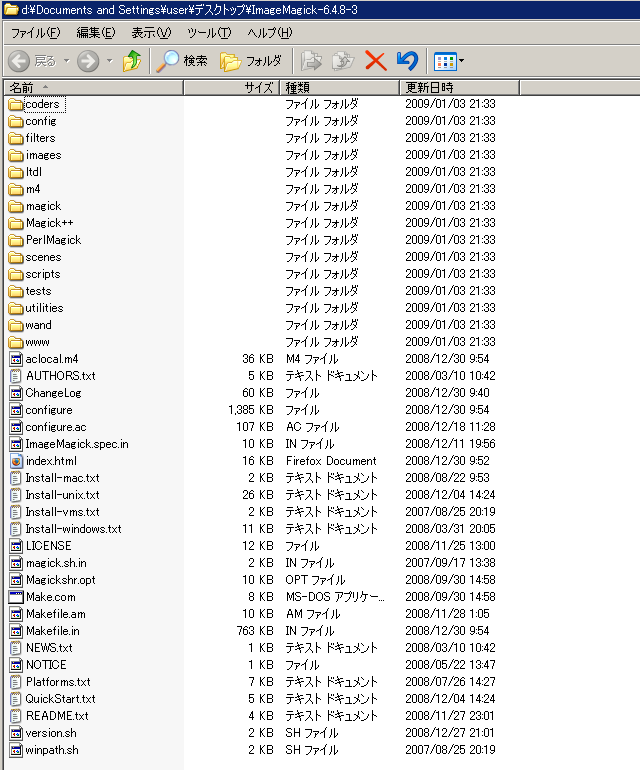This screenshot has height=770, width=640.
Task: Click the Copy To folder toolbar icon
Action: (343, 61)
